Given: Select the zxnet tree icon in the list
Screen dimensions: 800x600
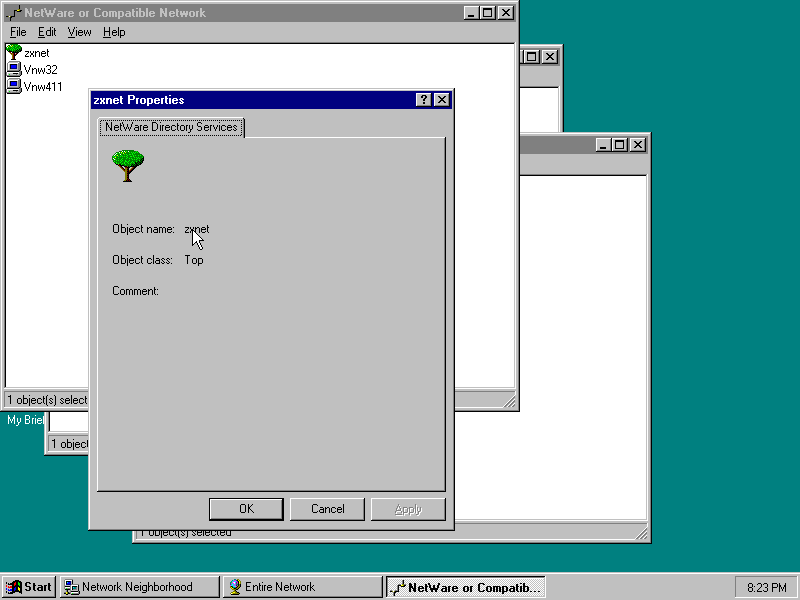Looking at the screenshot, I should pos(14,52).
